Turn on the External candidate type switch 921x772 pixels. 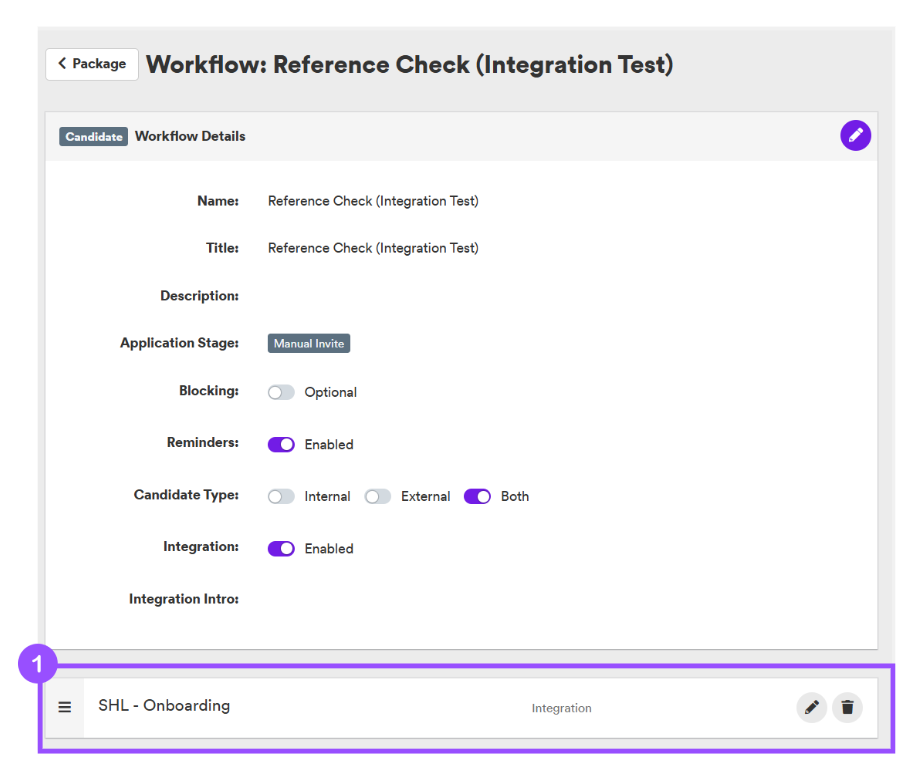[x=378, y=496]
